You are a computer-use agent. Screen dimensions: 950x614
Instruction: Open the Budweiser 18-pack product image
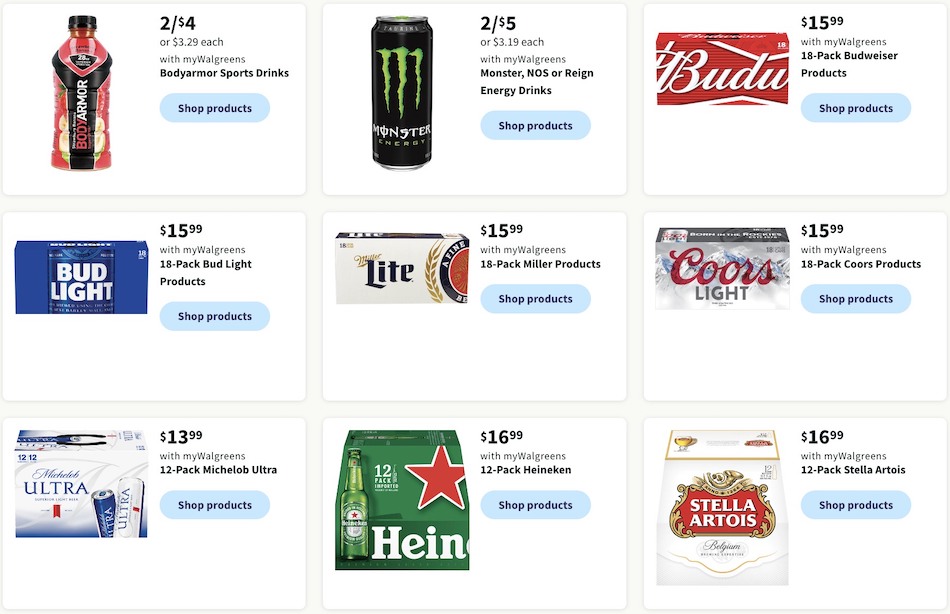click(x=722, y=69)
